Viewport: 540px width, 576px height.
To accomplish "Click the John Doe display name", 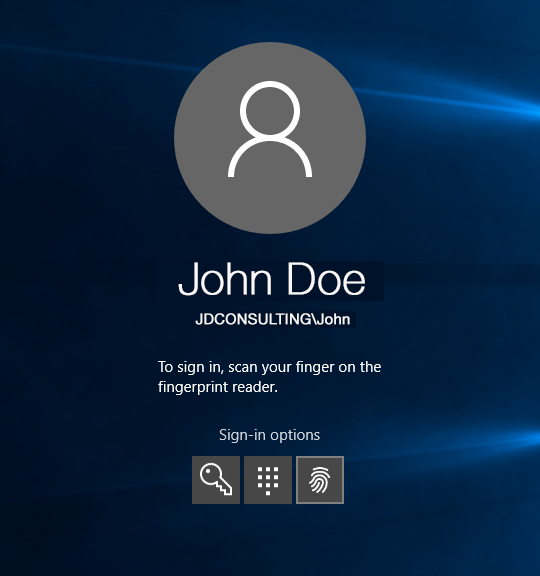I will 272,279.
